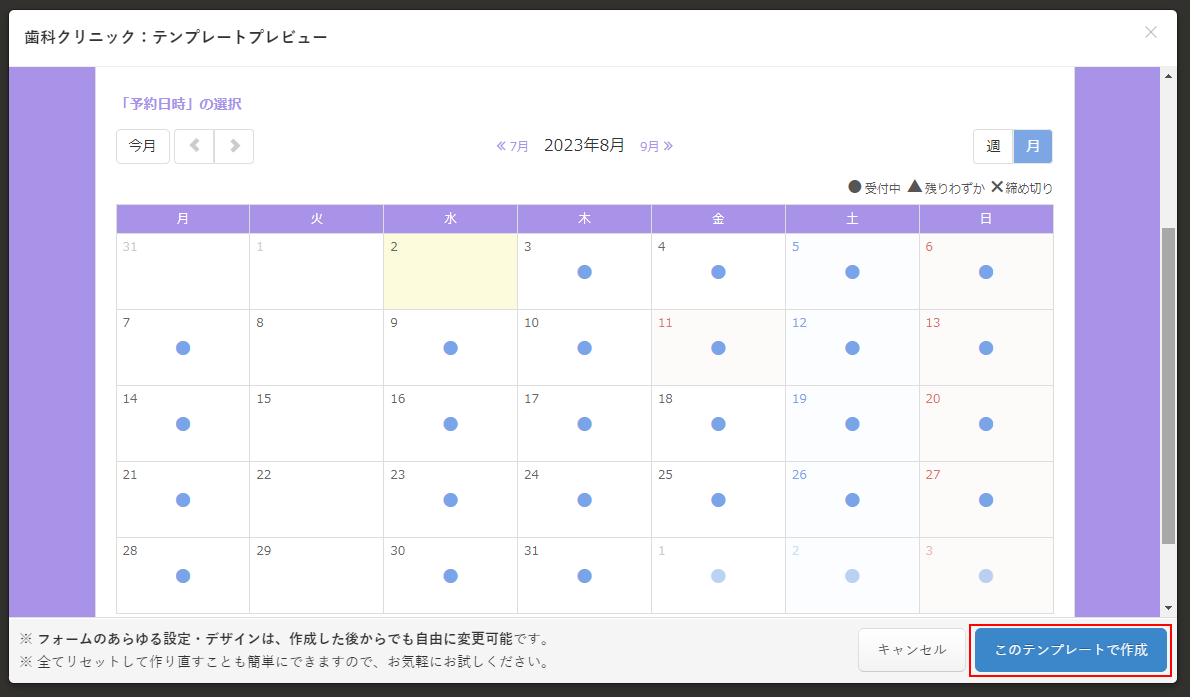Switch calendar to 週 (week) view

tap(993, 146)
